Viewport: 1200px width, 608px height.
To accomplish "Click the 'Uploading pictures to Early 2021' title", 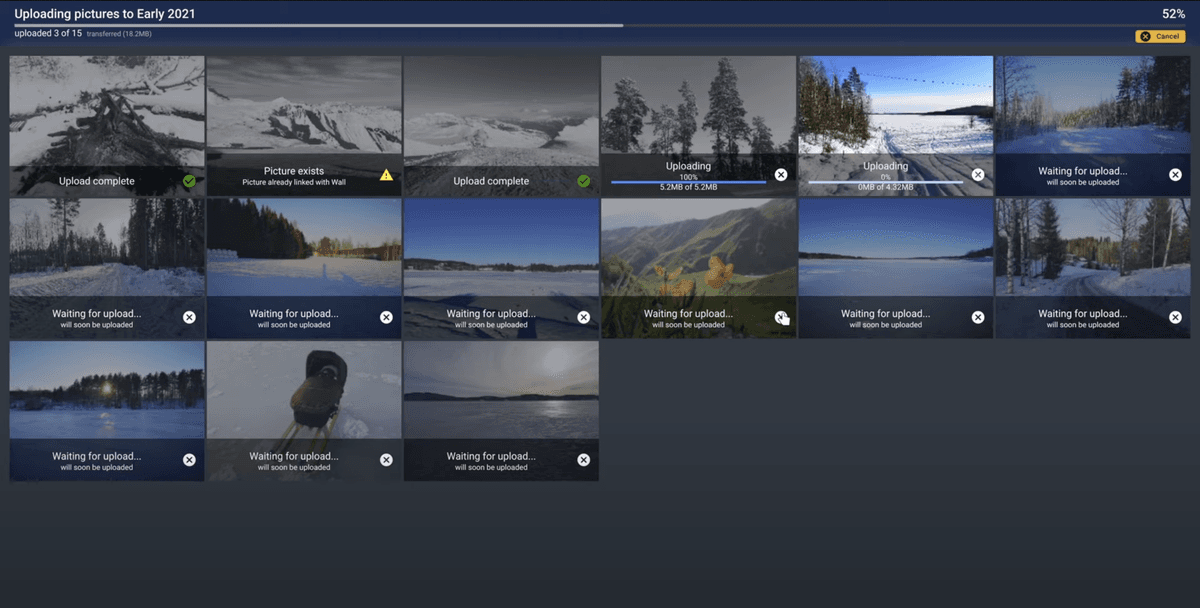I will coord(105,13).
